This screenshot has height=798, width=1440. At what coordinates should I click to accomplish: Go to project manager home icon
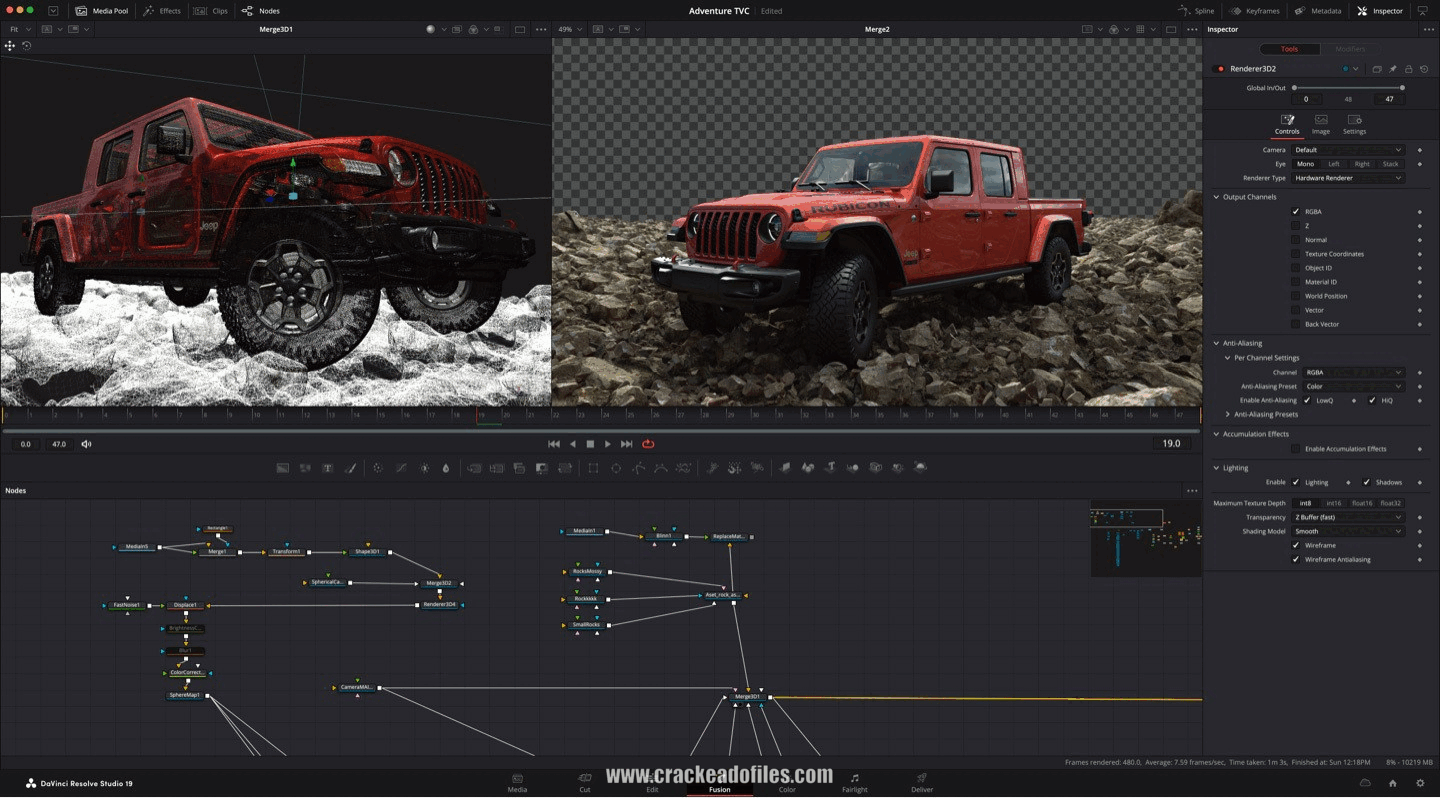[1393, 783]
